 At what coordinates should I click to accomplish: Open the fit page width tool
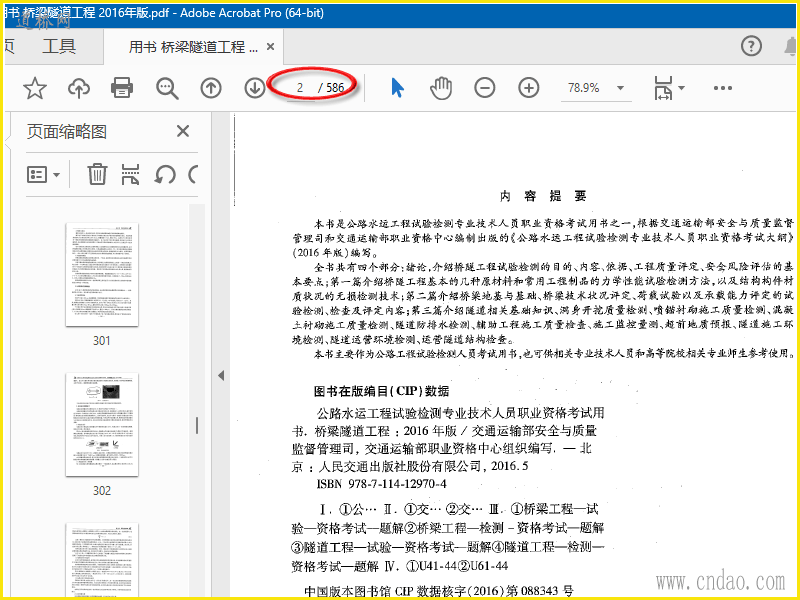point(663,88)
